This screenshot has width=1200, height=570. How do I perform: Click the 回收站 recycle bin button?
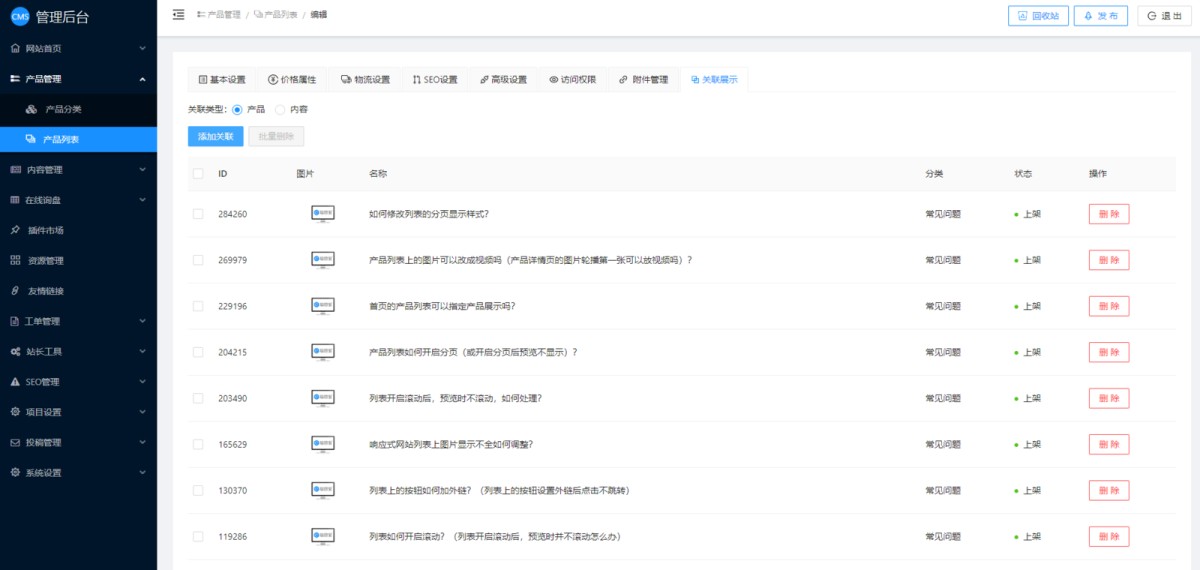tap(1038, 16)
